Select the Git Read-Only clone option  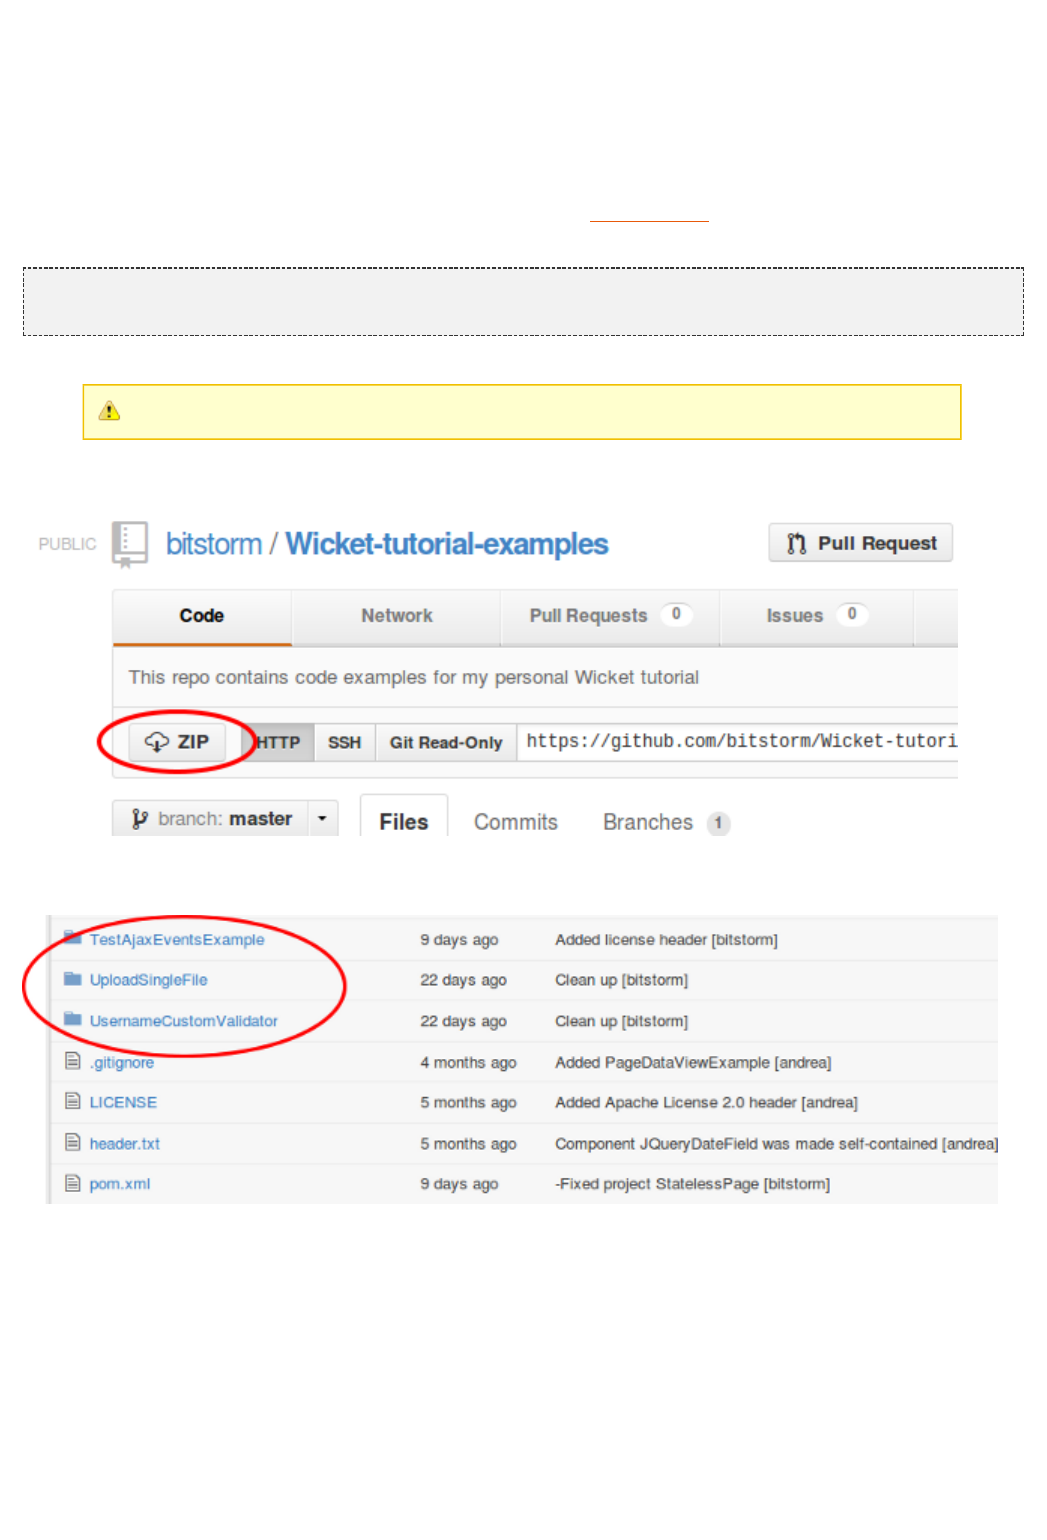[446, 742]
